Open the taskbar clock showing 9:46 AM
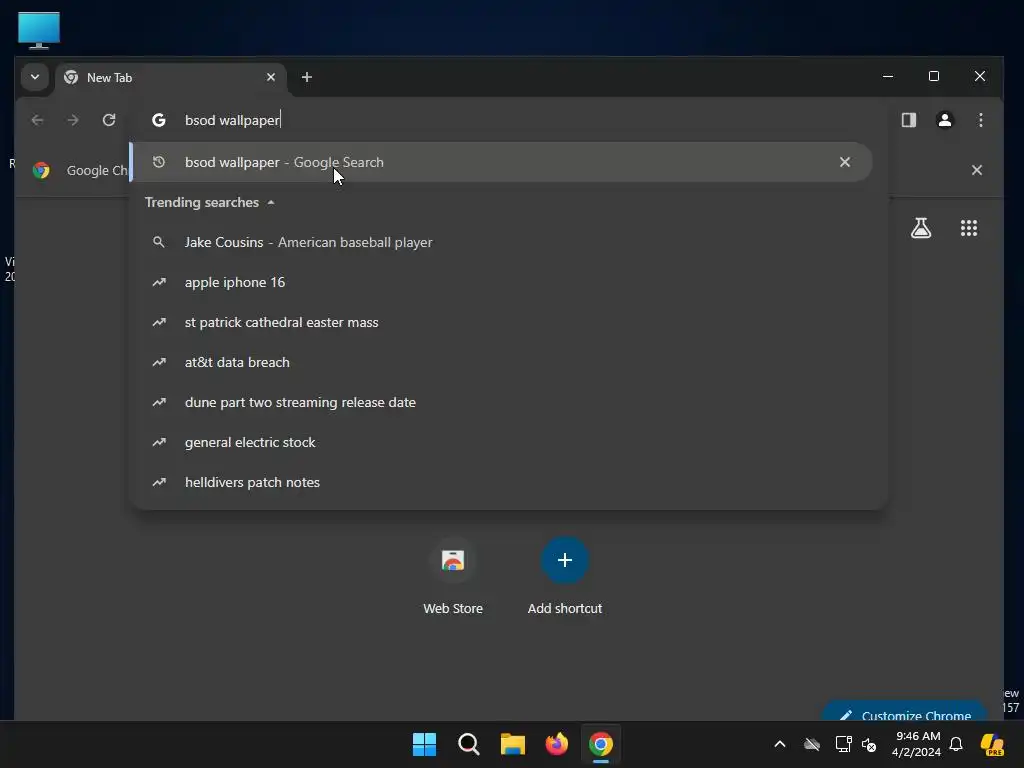Screen dimensions: 1024x768 (916, 744)
